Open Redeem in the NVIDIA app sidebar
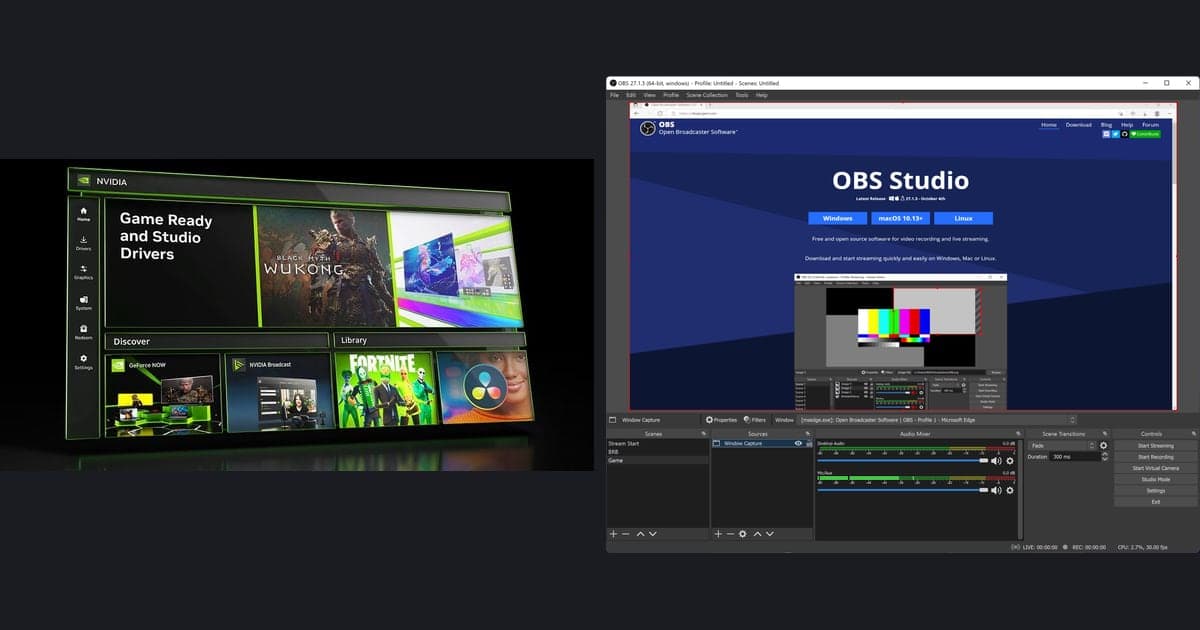 [x=83, y=331]
